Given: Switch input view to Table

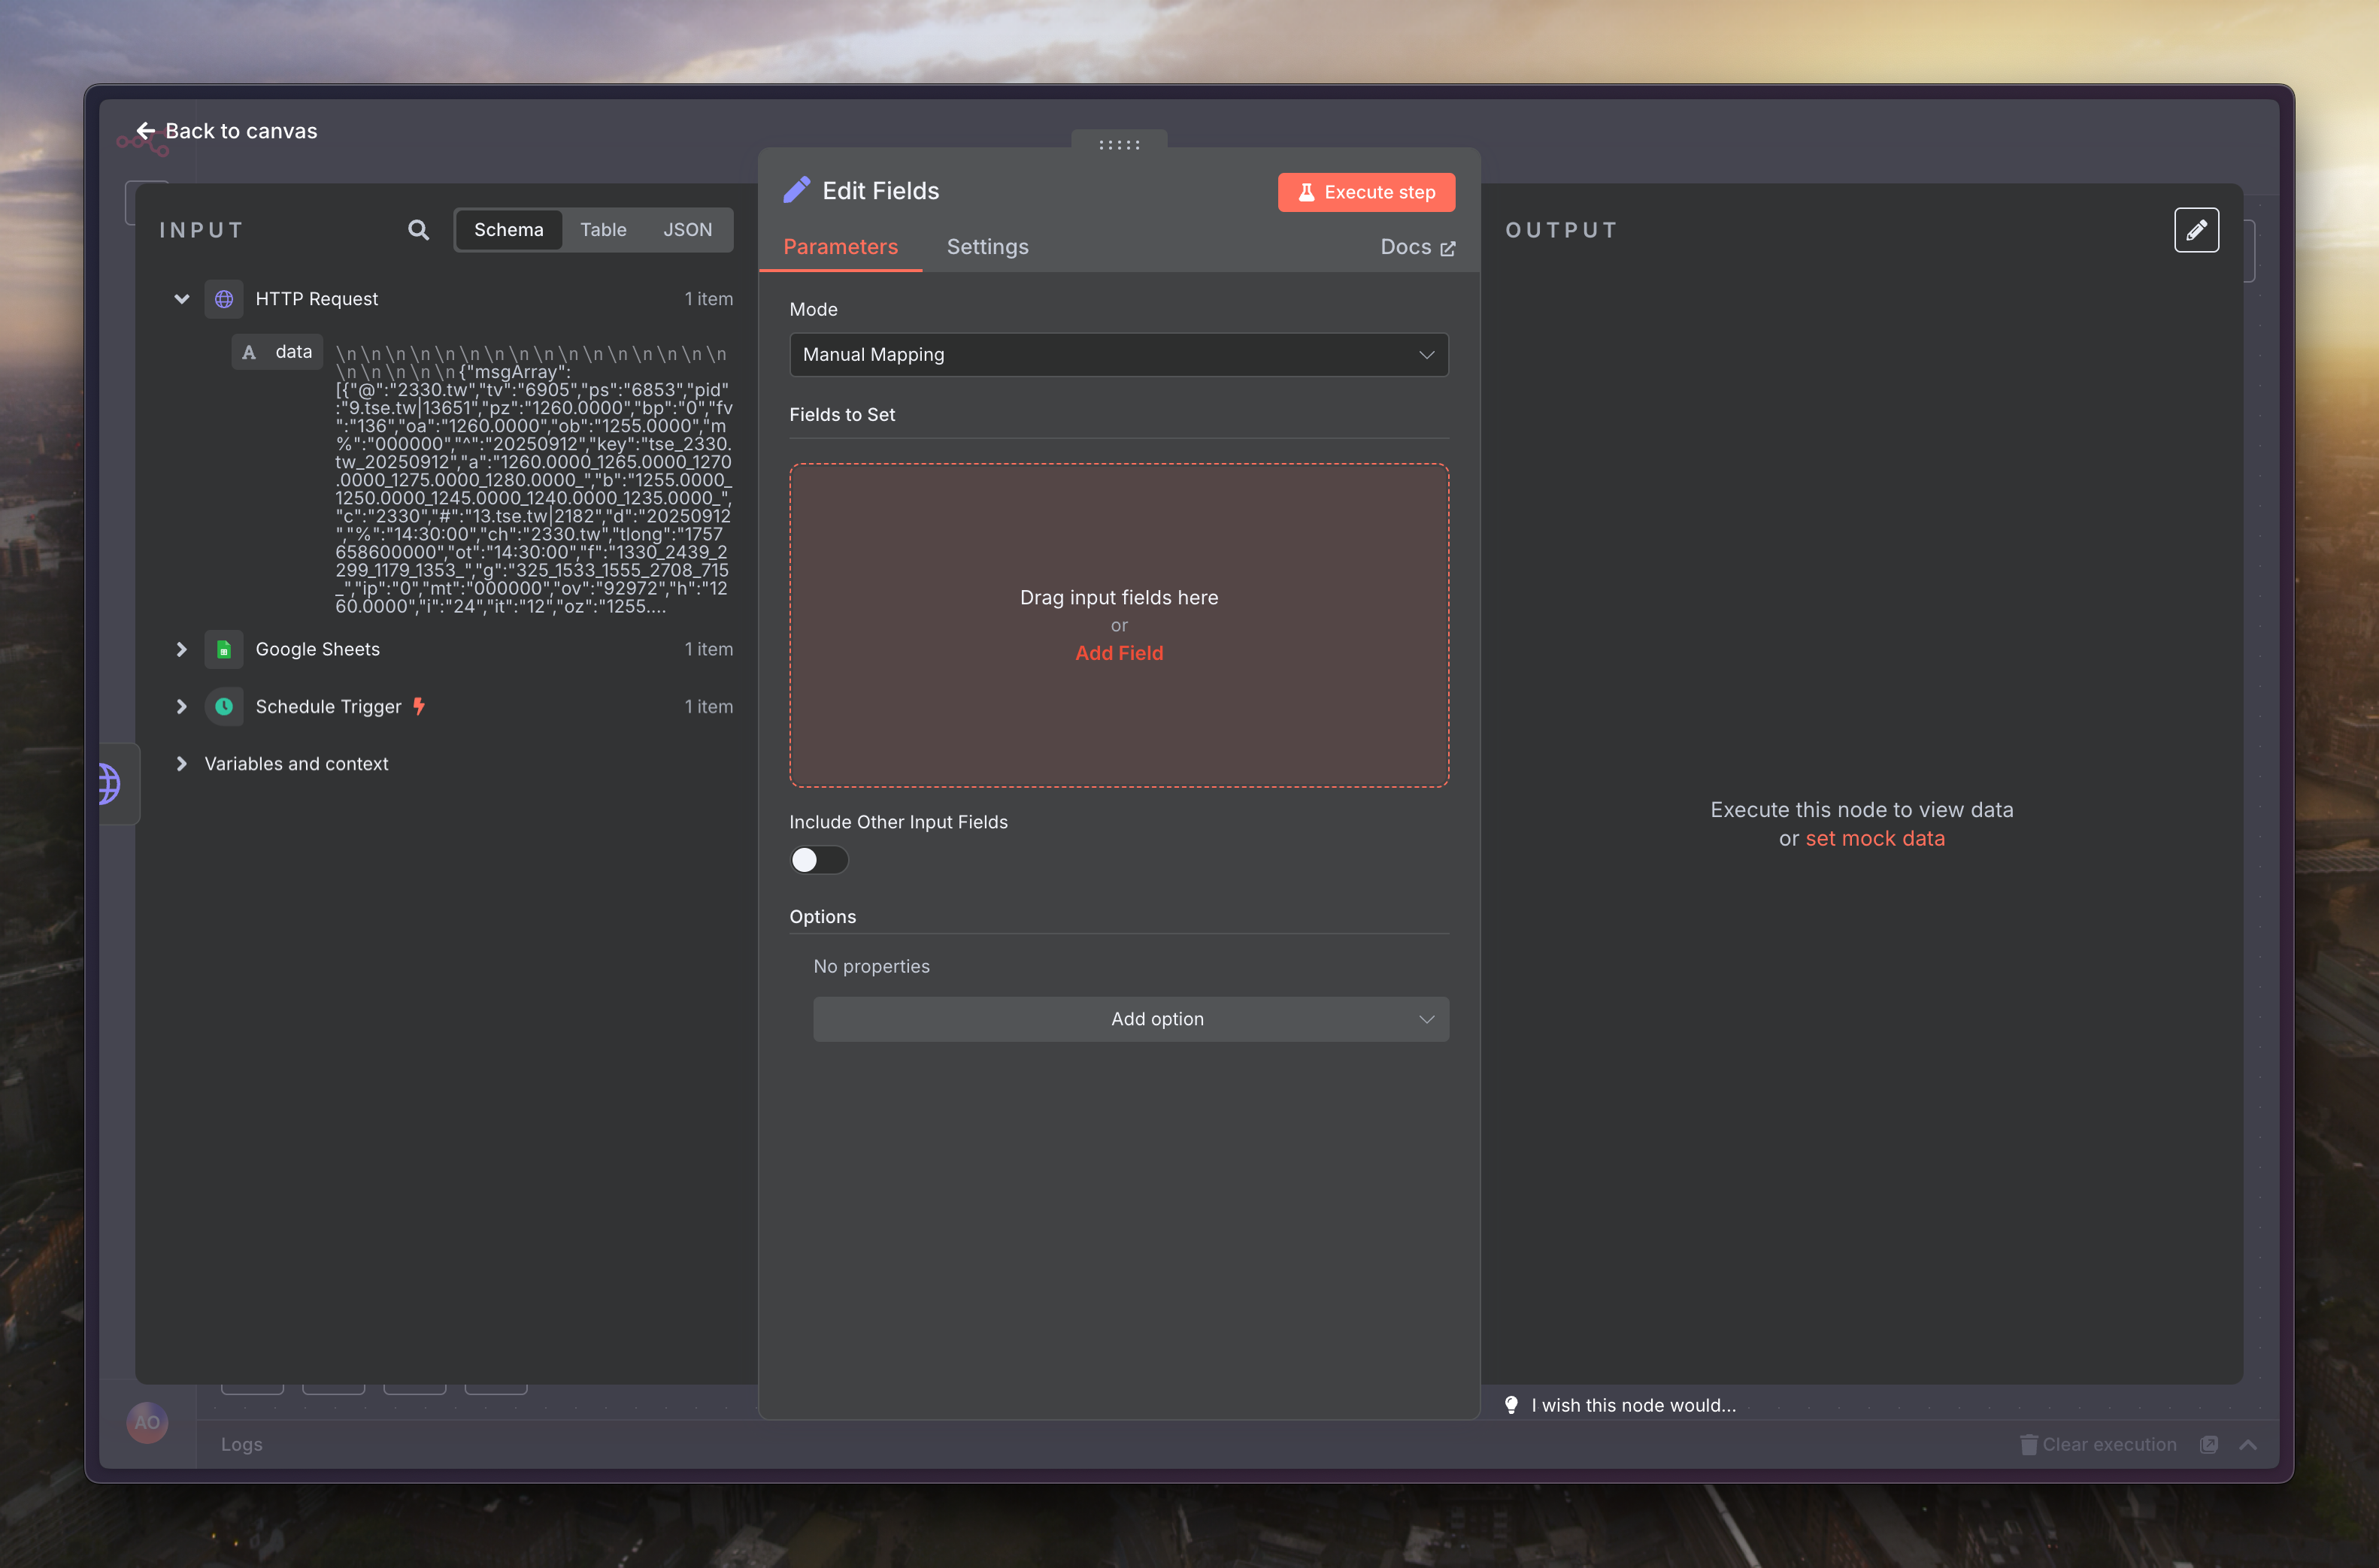Looking at the screenshot, I should pyautogui.click(x=603, y=230).
